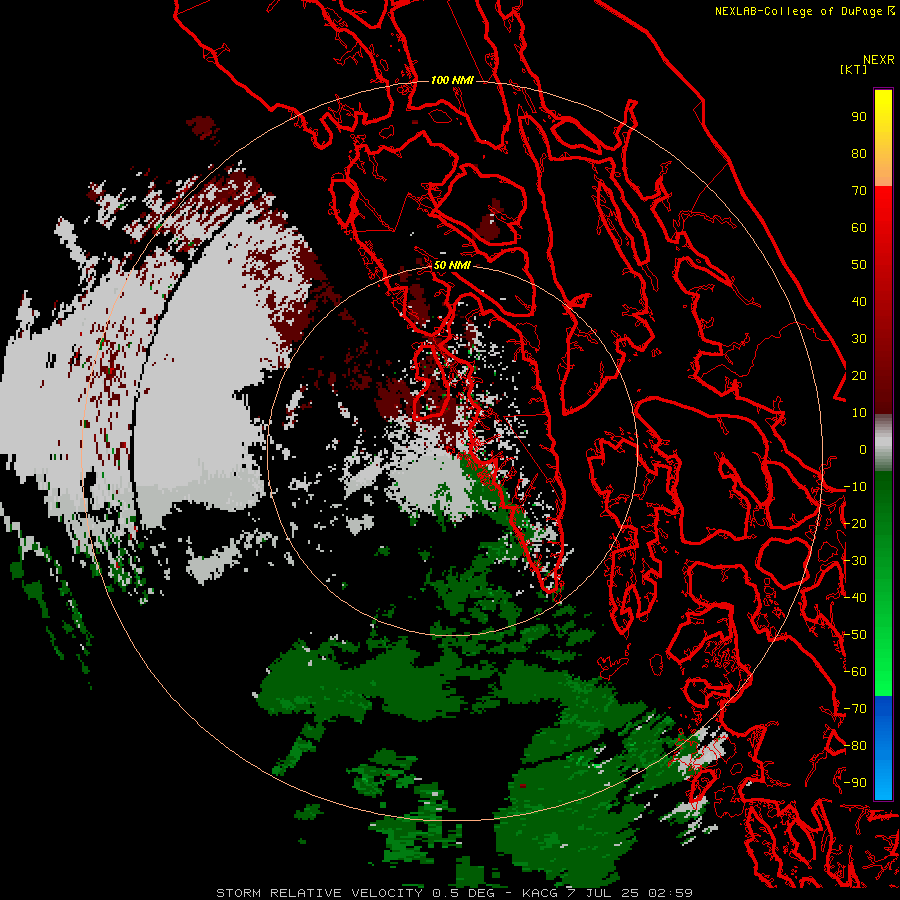Click the positive 60 scale label

[x=859, y=227]
